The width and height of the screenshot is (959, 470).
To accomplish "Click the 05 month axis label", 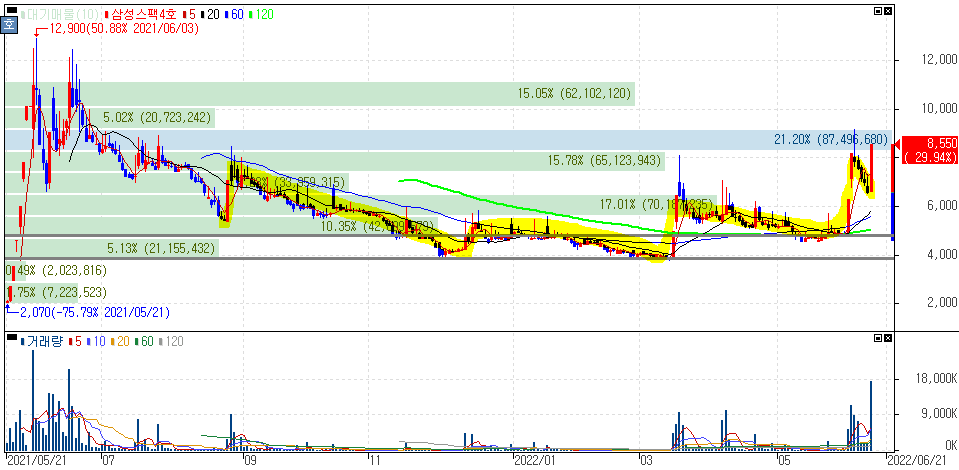I will click(x=784, y=459).
